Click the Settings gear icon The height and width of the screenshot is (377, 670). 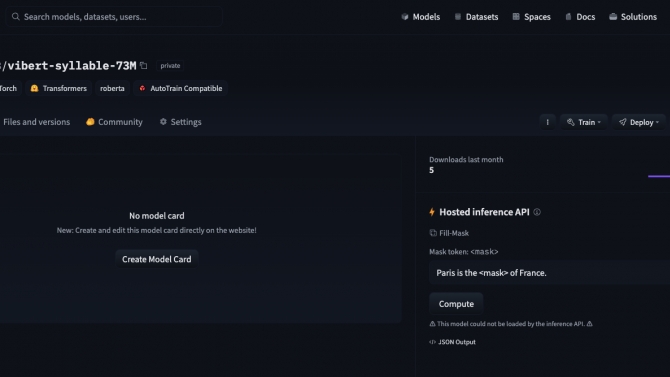point(163,122)
